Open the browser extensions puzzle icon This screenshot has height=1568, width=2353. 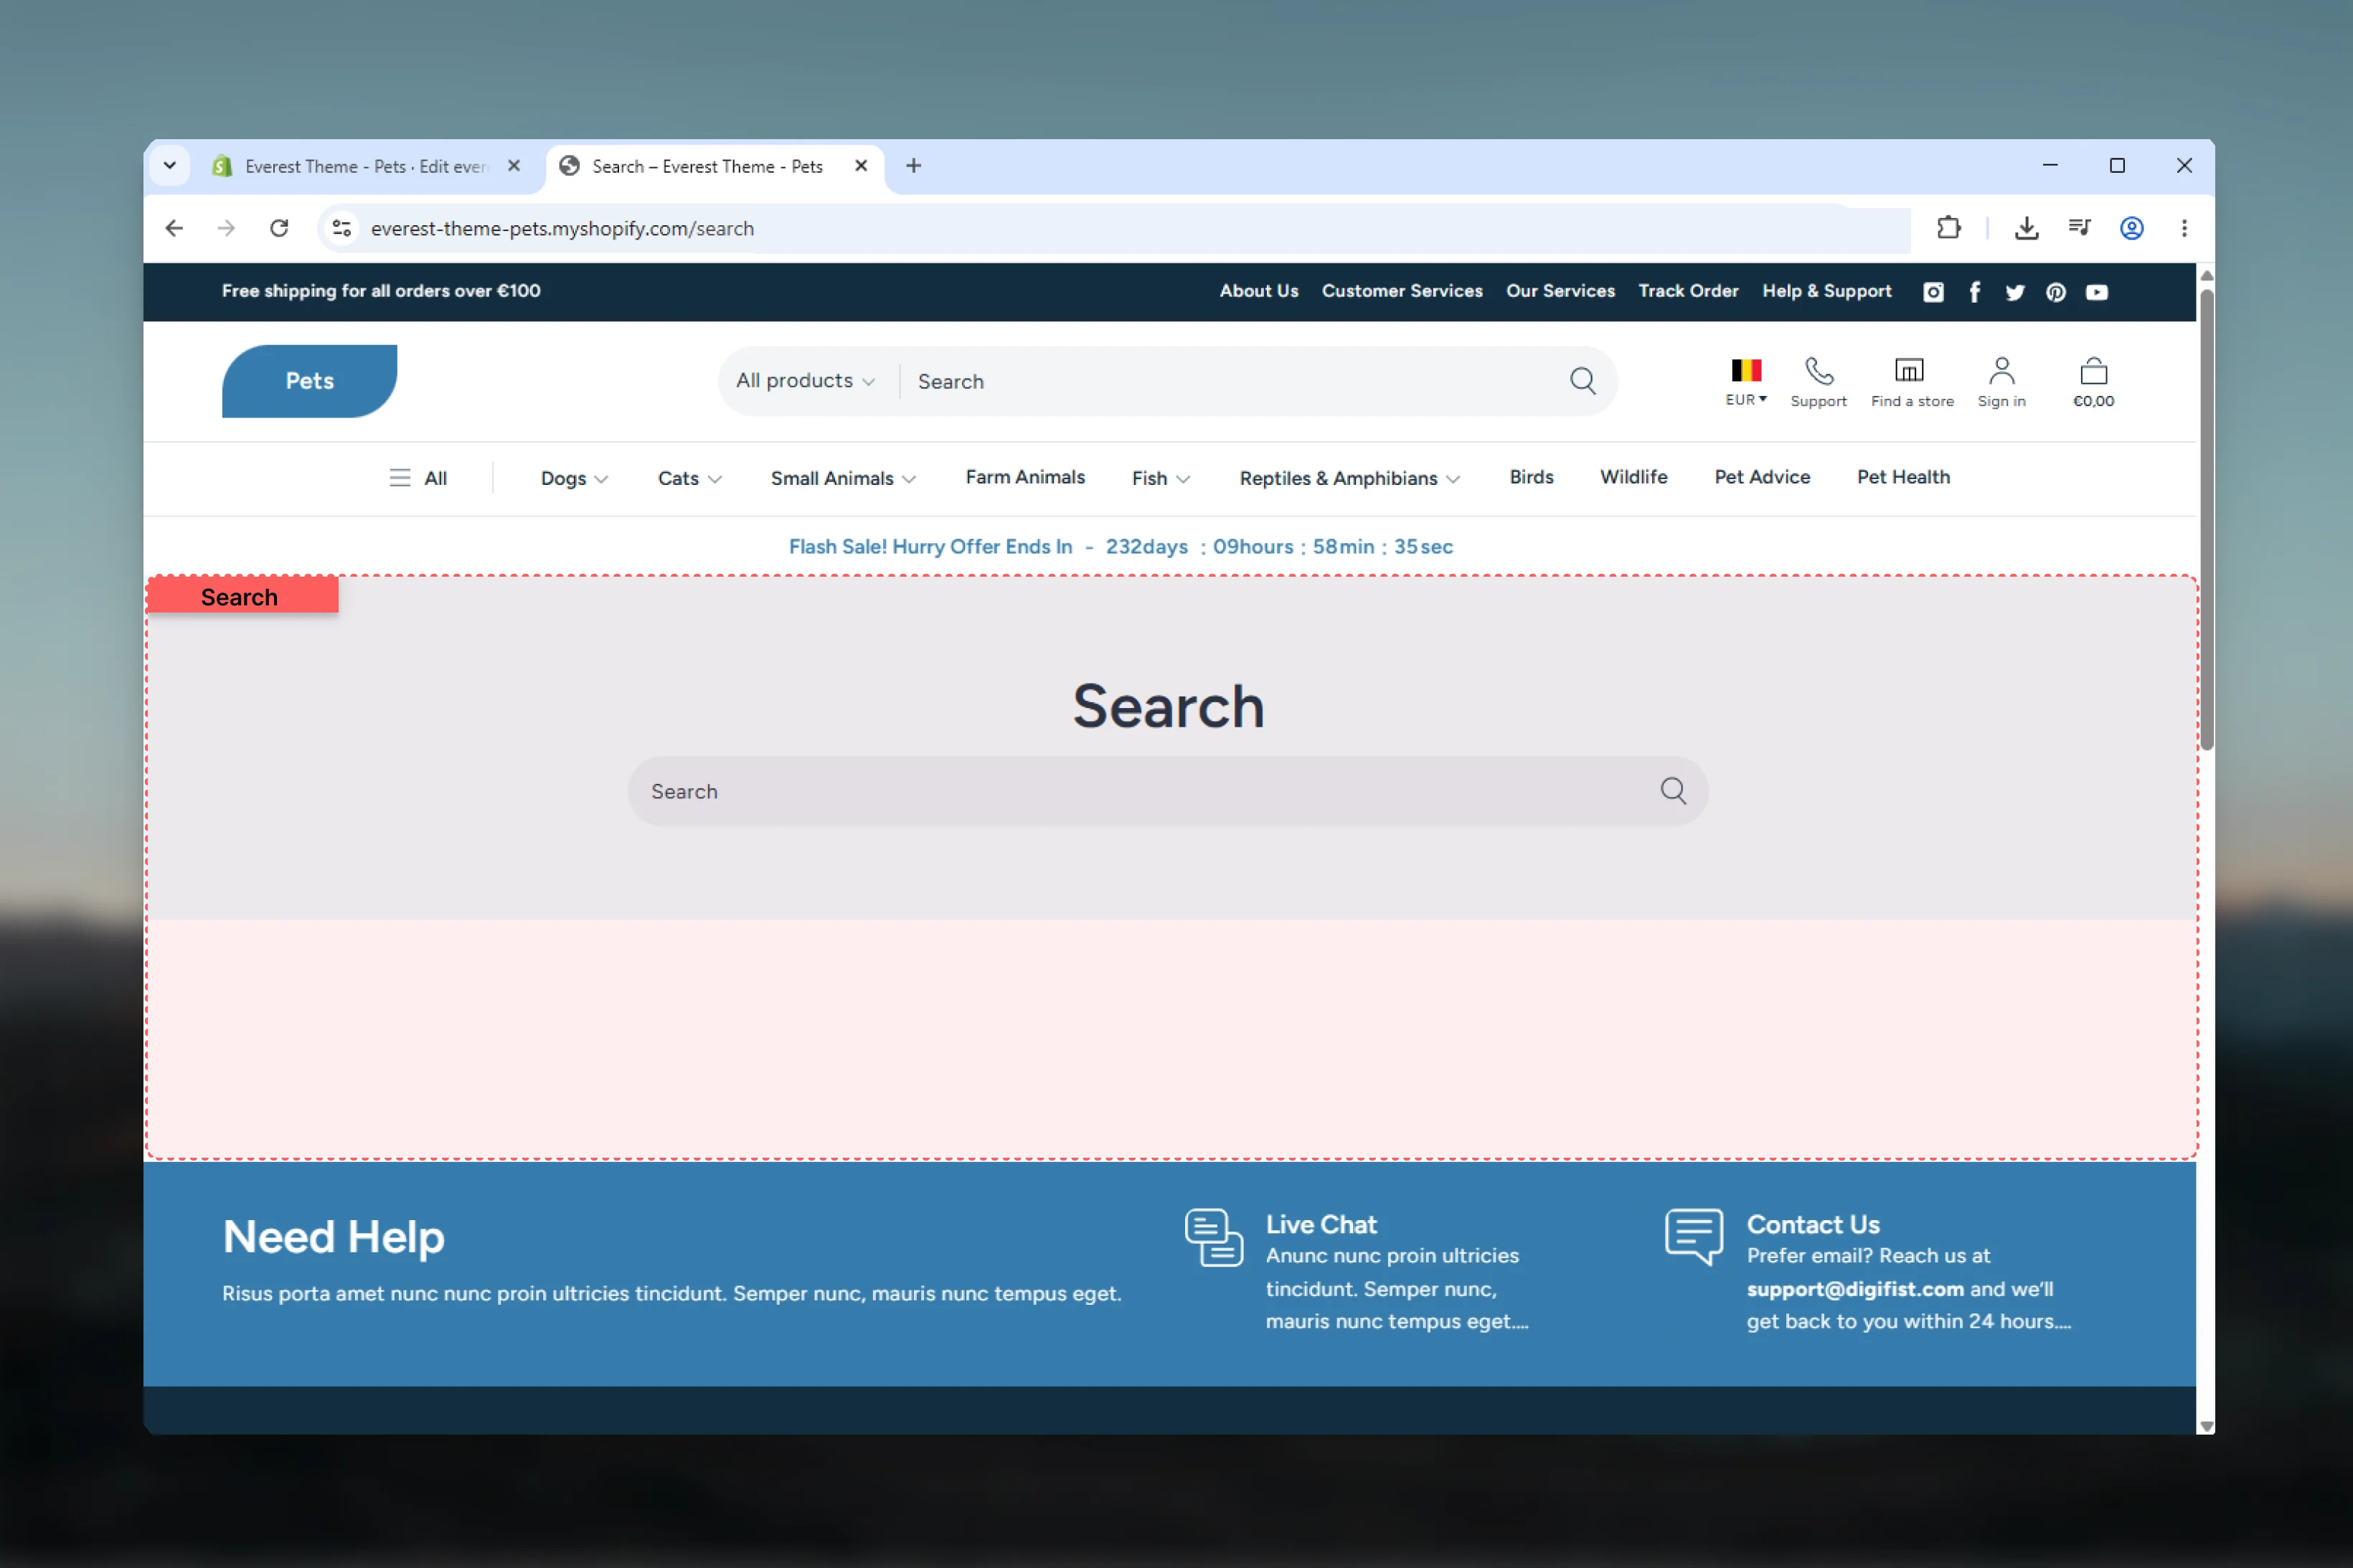point(1948,228)
